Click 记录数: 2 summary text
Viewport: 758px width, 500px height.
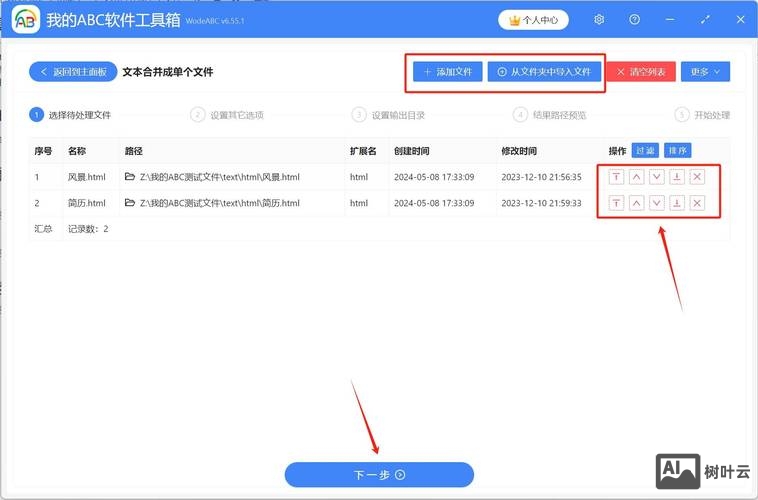(88, 229)
